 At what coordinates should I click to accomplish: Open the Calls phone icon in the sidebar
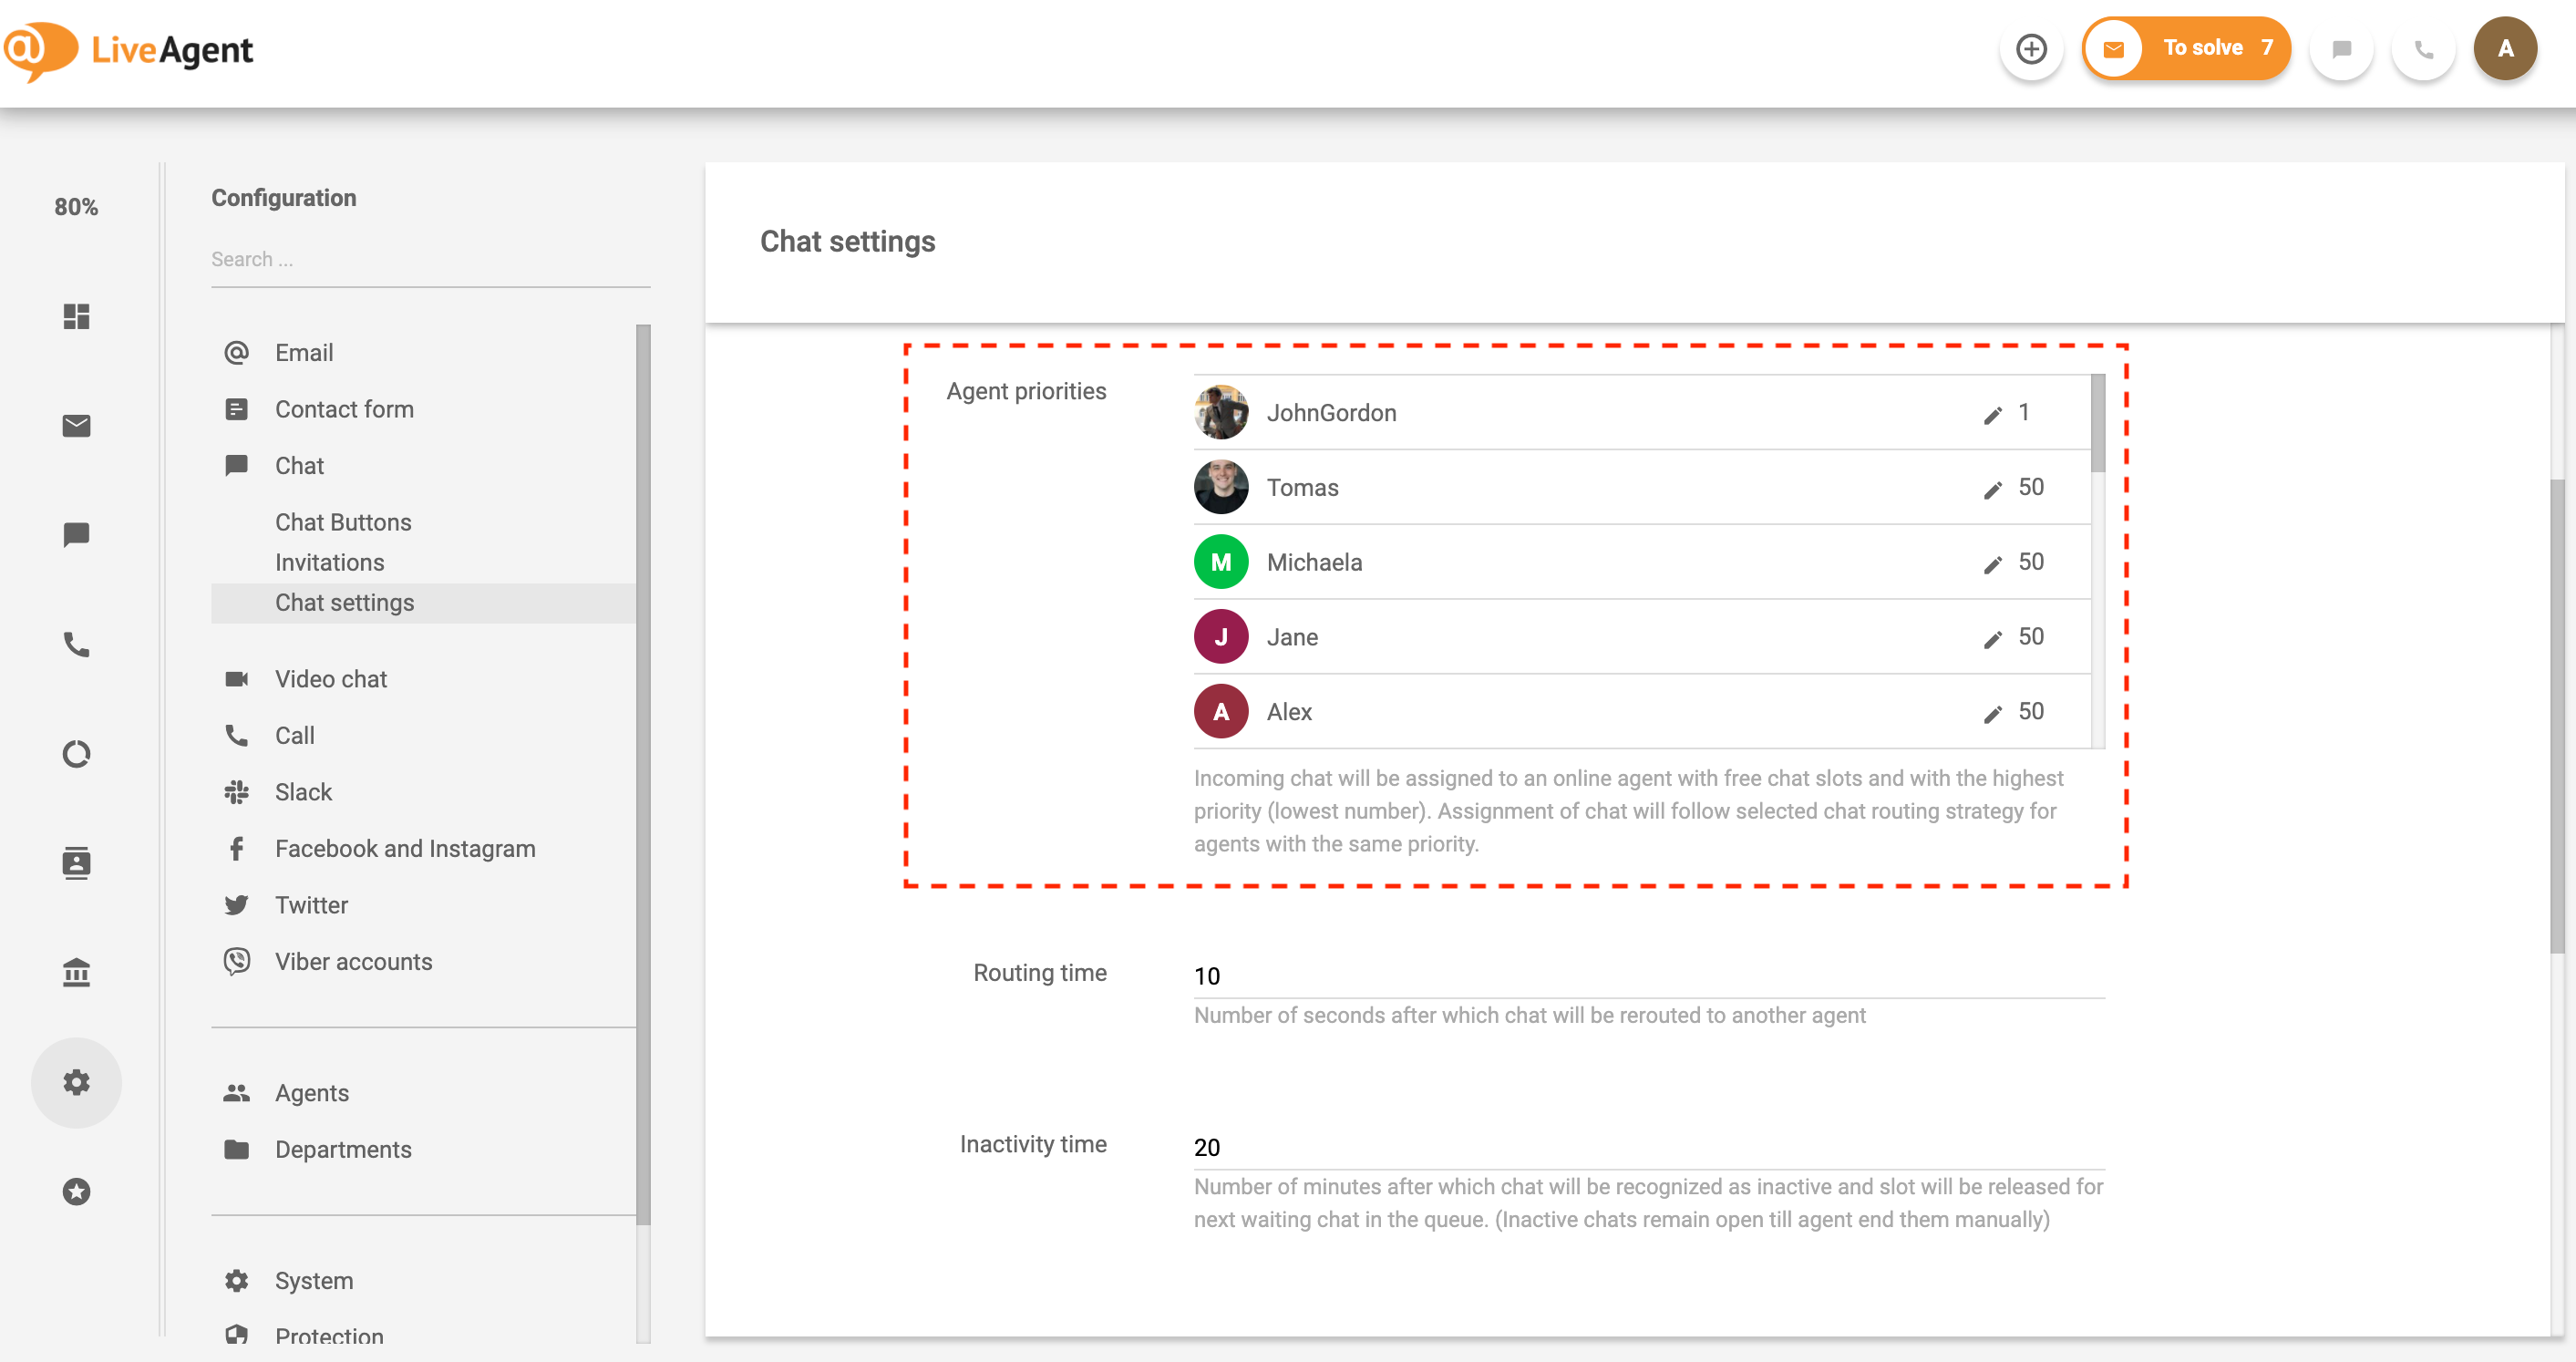(x=77, y=645)
